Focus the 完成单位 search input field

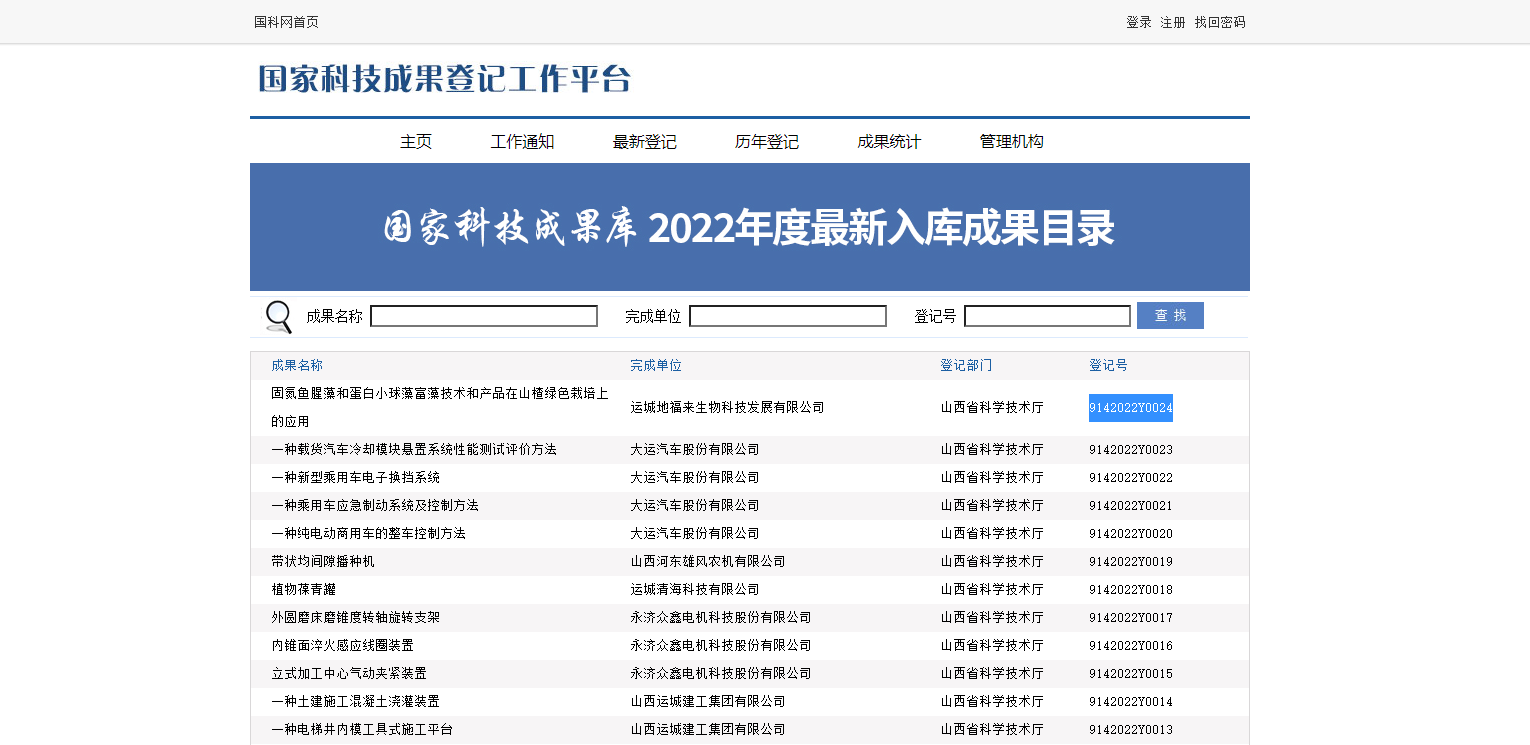tap(788, 316)
